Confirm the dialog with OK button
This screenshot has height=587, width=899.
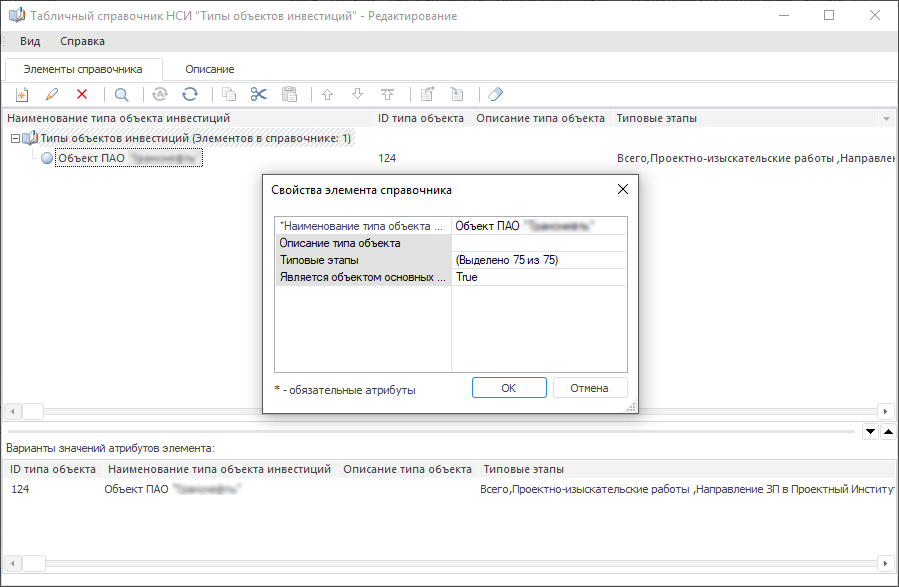[509, 388]
